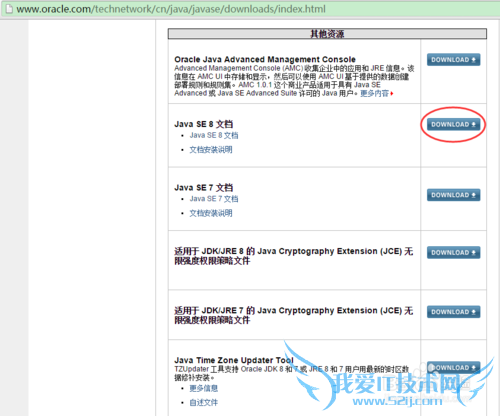
Task: Download the JDK/JRE 7 JCE policy files
Action: 453,312
